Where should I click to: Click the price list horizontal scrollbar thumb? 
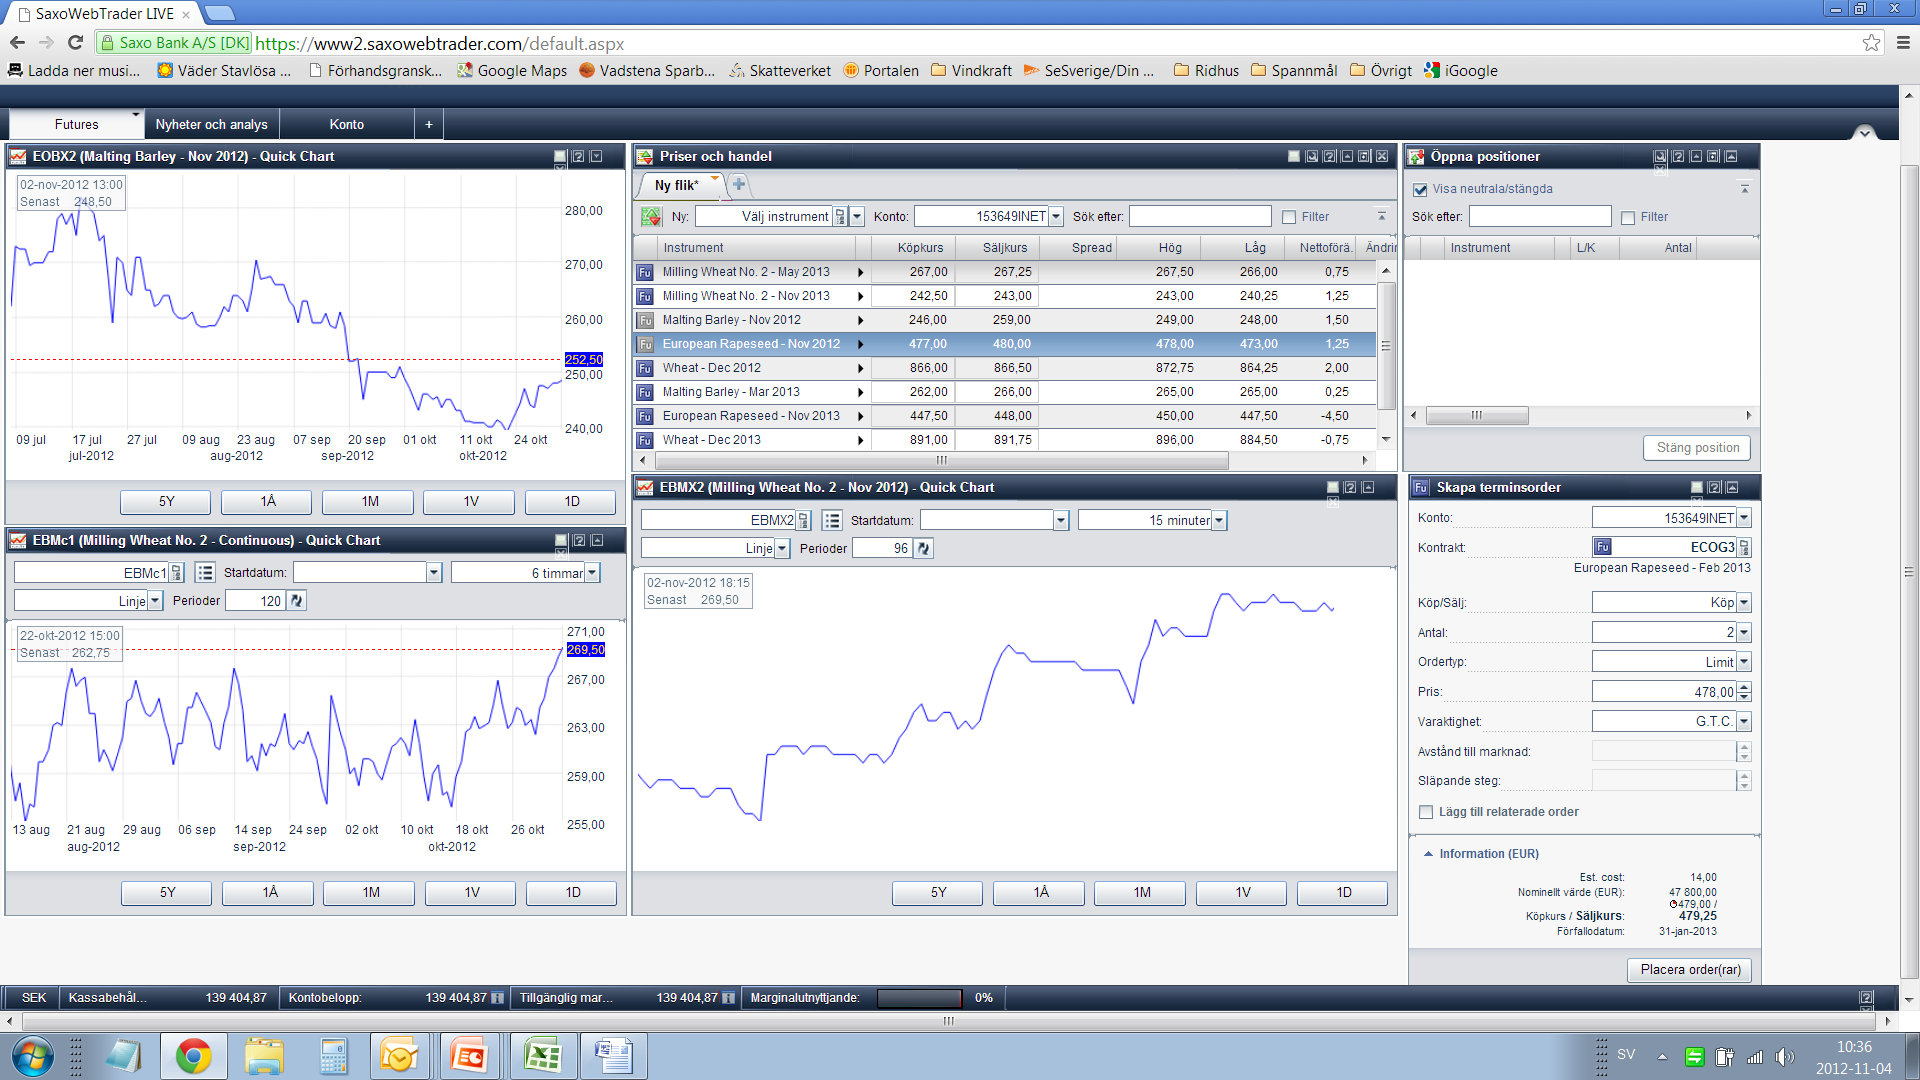pos(940,461)
